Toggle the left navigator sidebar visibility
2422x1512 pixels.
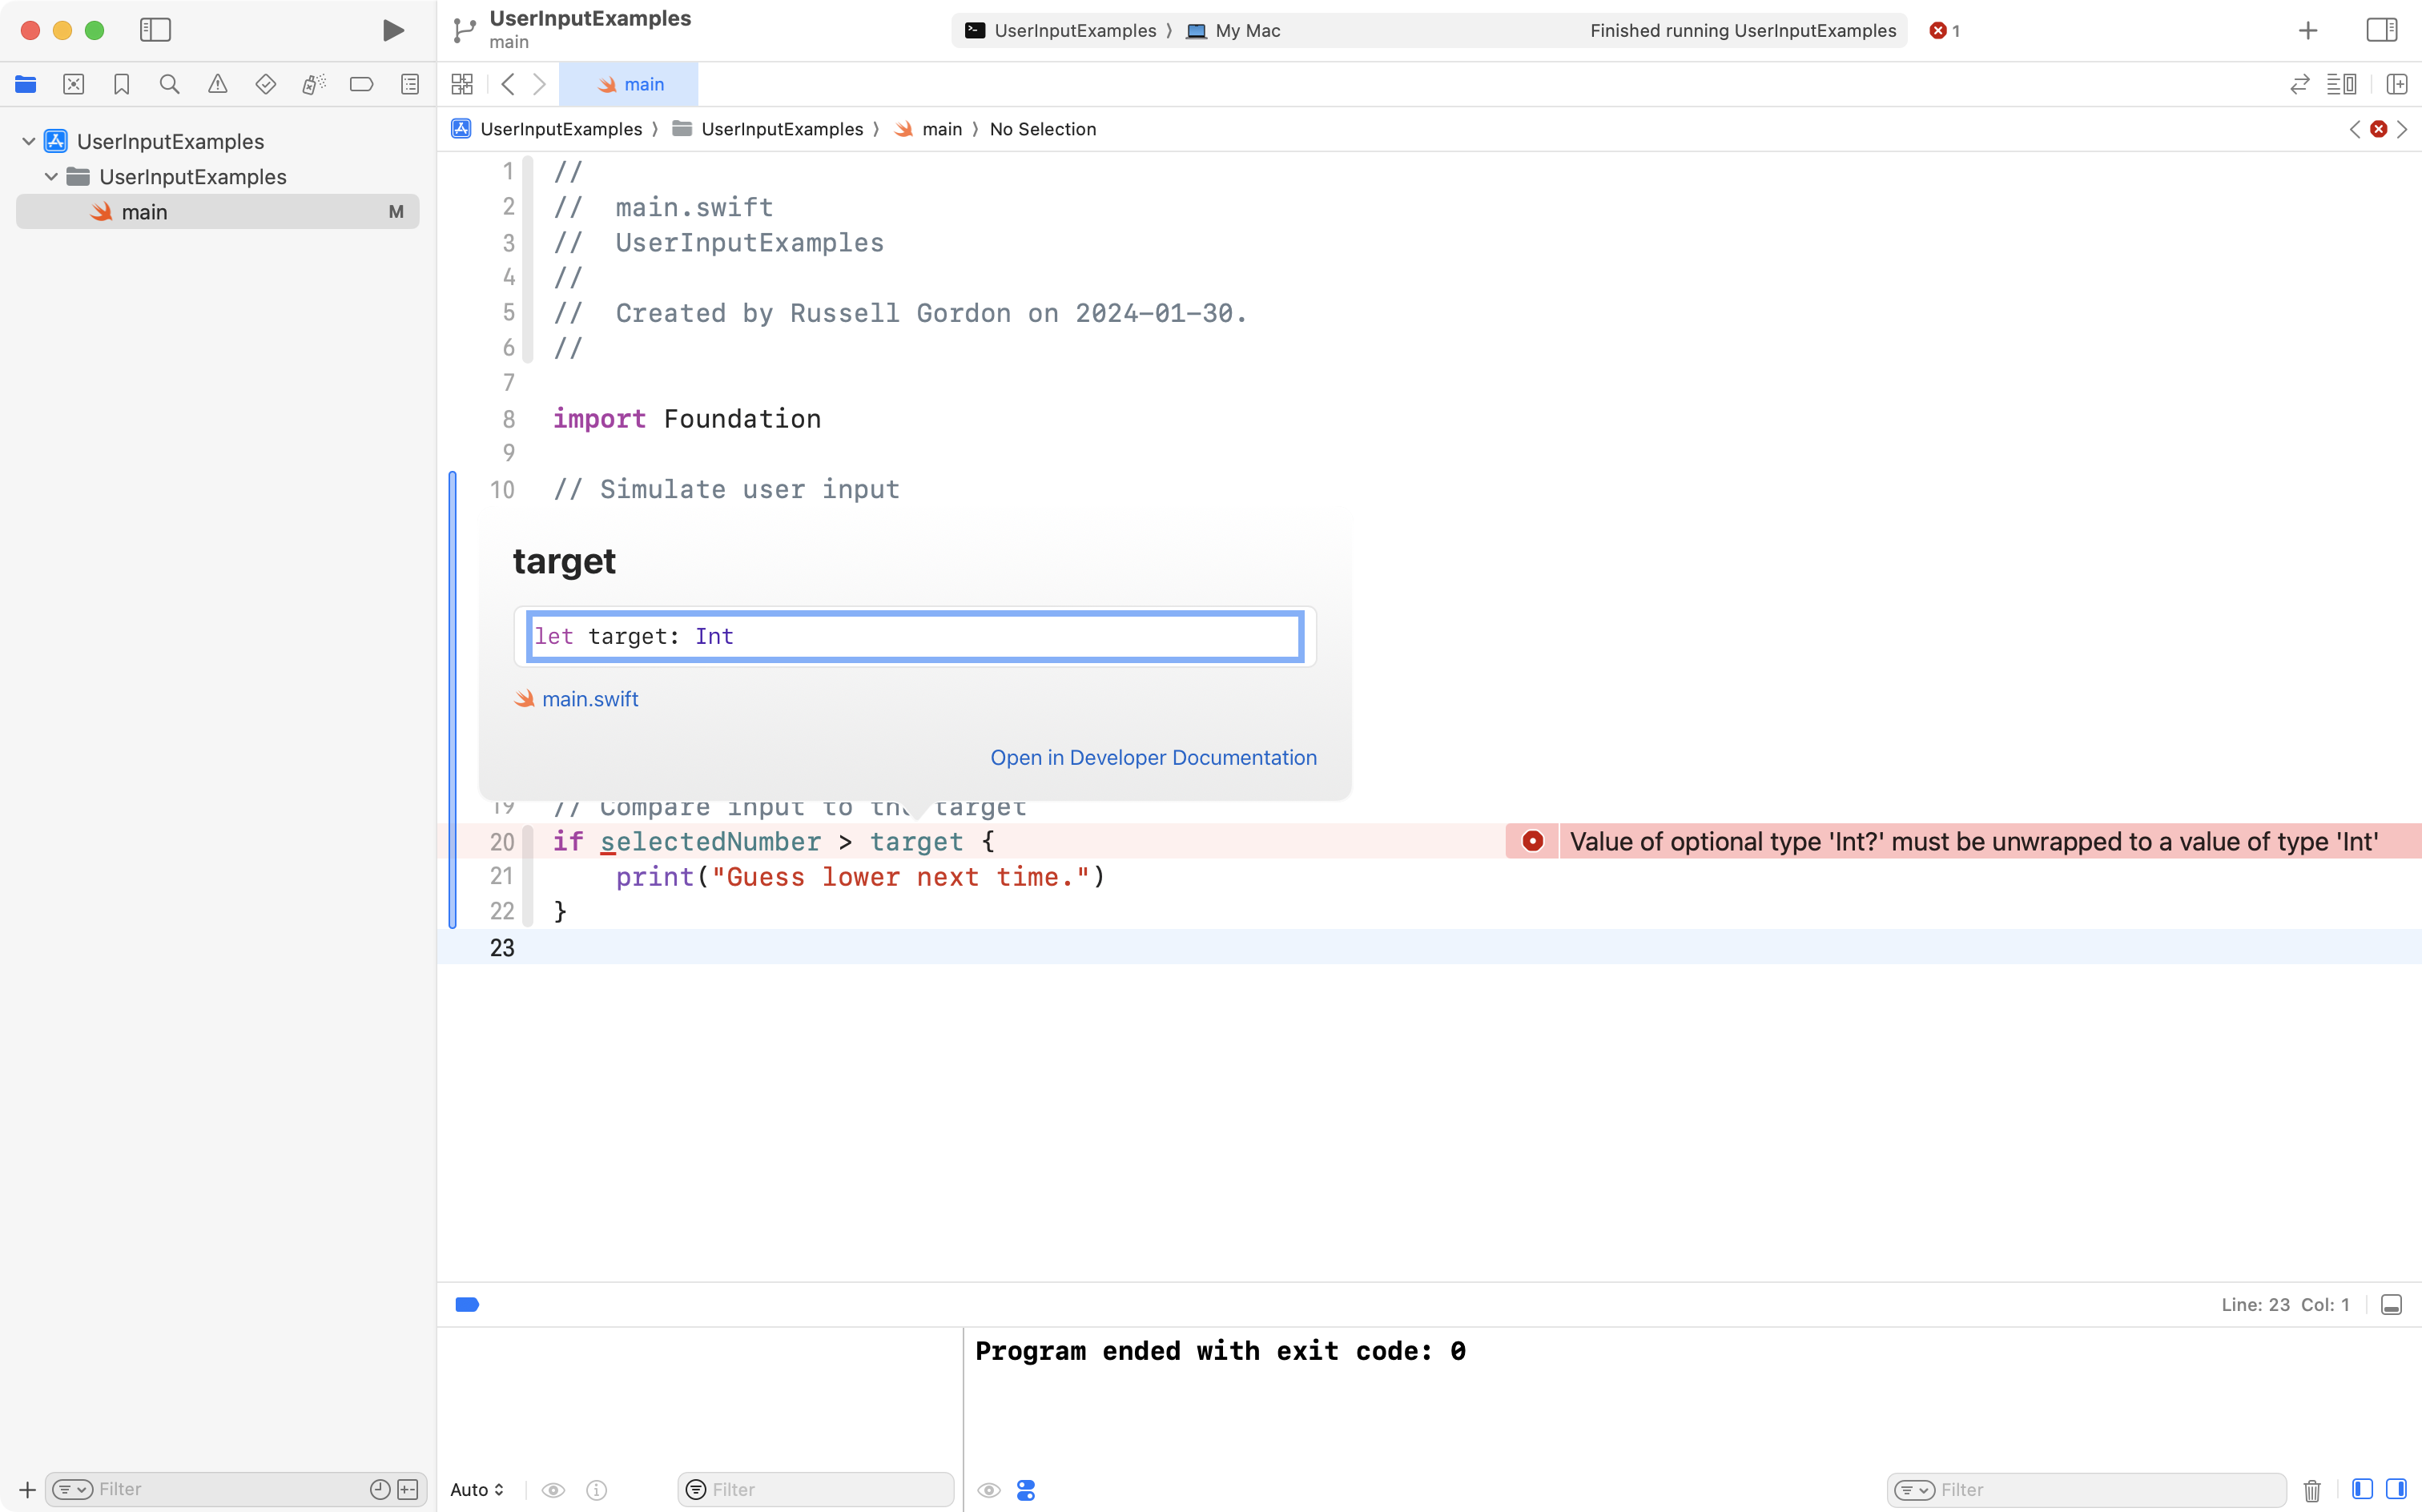tap(156, 30)
